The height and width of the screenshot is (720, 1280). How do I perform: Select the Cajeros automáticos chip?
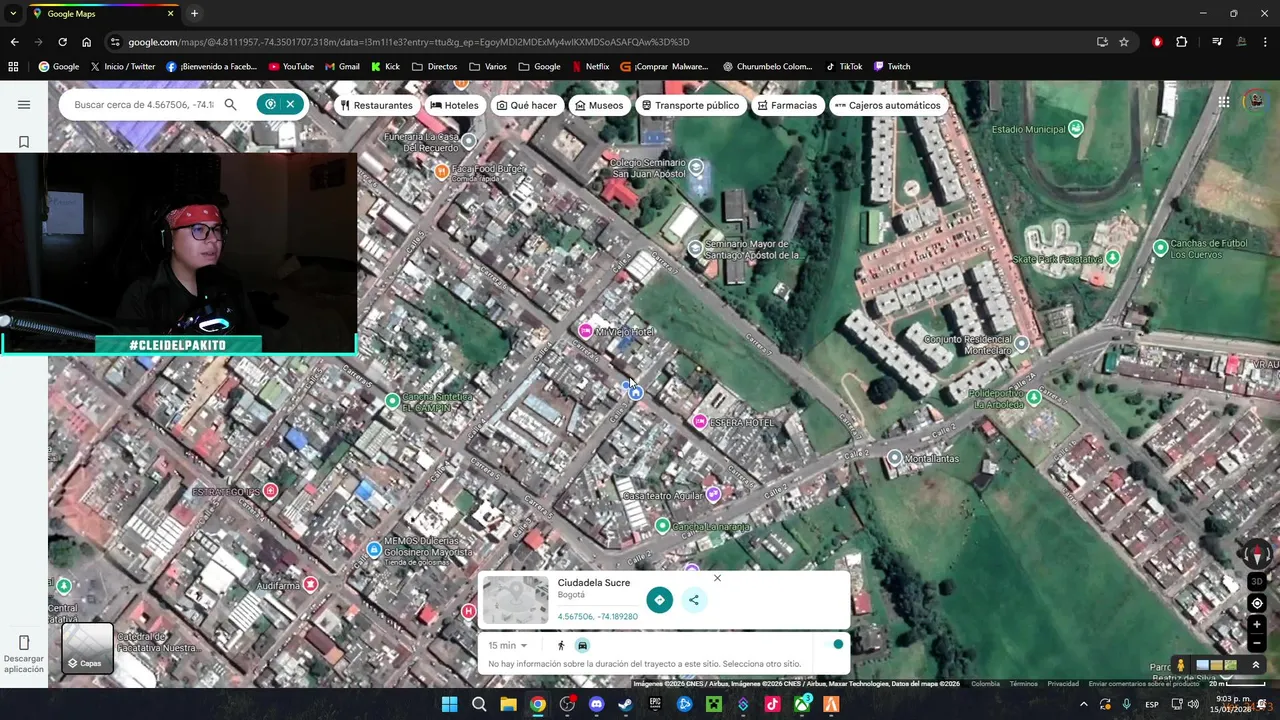click(x=887, y=105)
